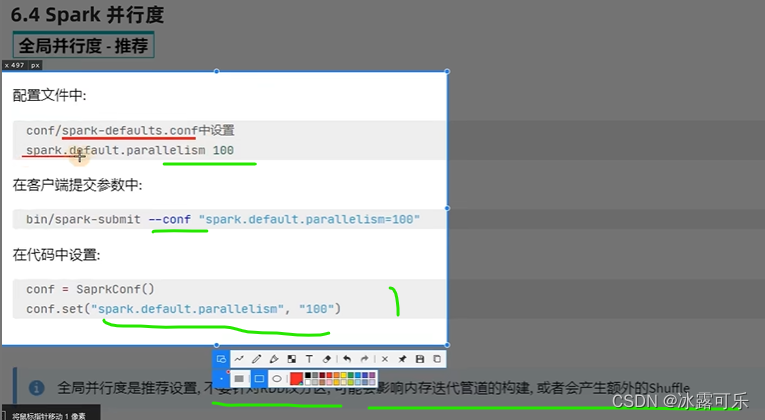Redo the annotation
Screen dimensions: 765x420
364,359
